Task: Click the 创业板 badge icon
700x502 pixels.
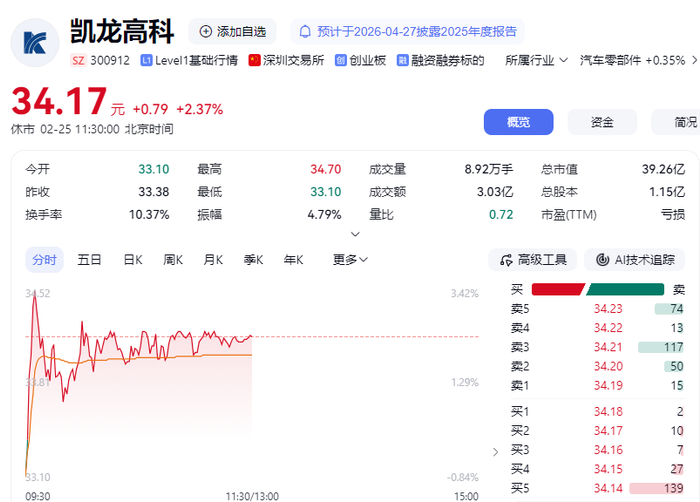Action: click(341, 60)
